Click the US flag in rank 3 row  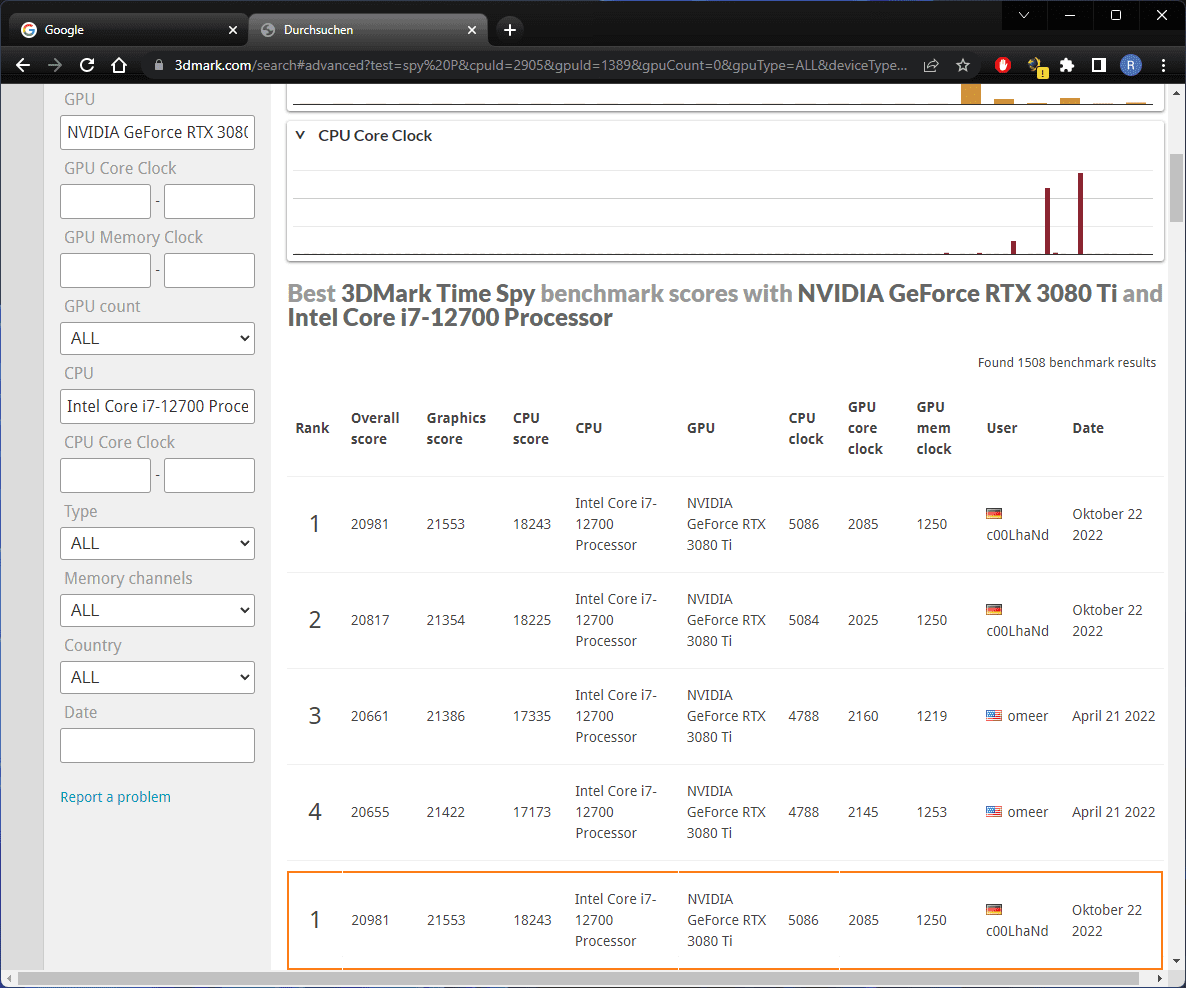(994, 716)
